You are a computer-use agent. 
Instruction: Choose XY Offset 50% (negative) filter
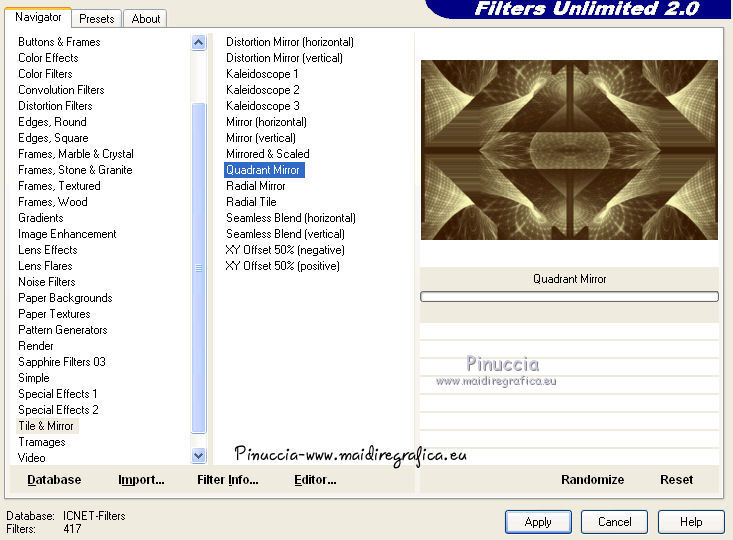coord(285,250)
